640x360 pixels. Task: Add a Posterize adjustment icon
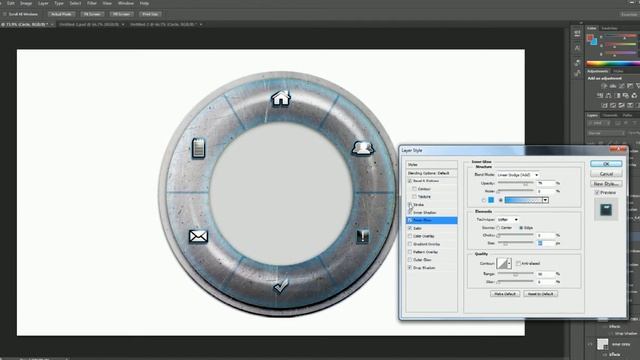(613, 105)
